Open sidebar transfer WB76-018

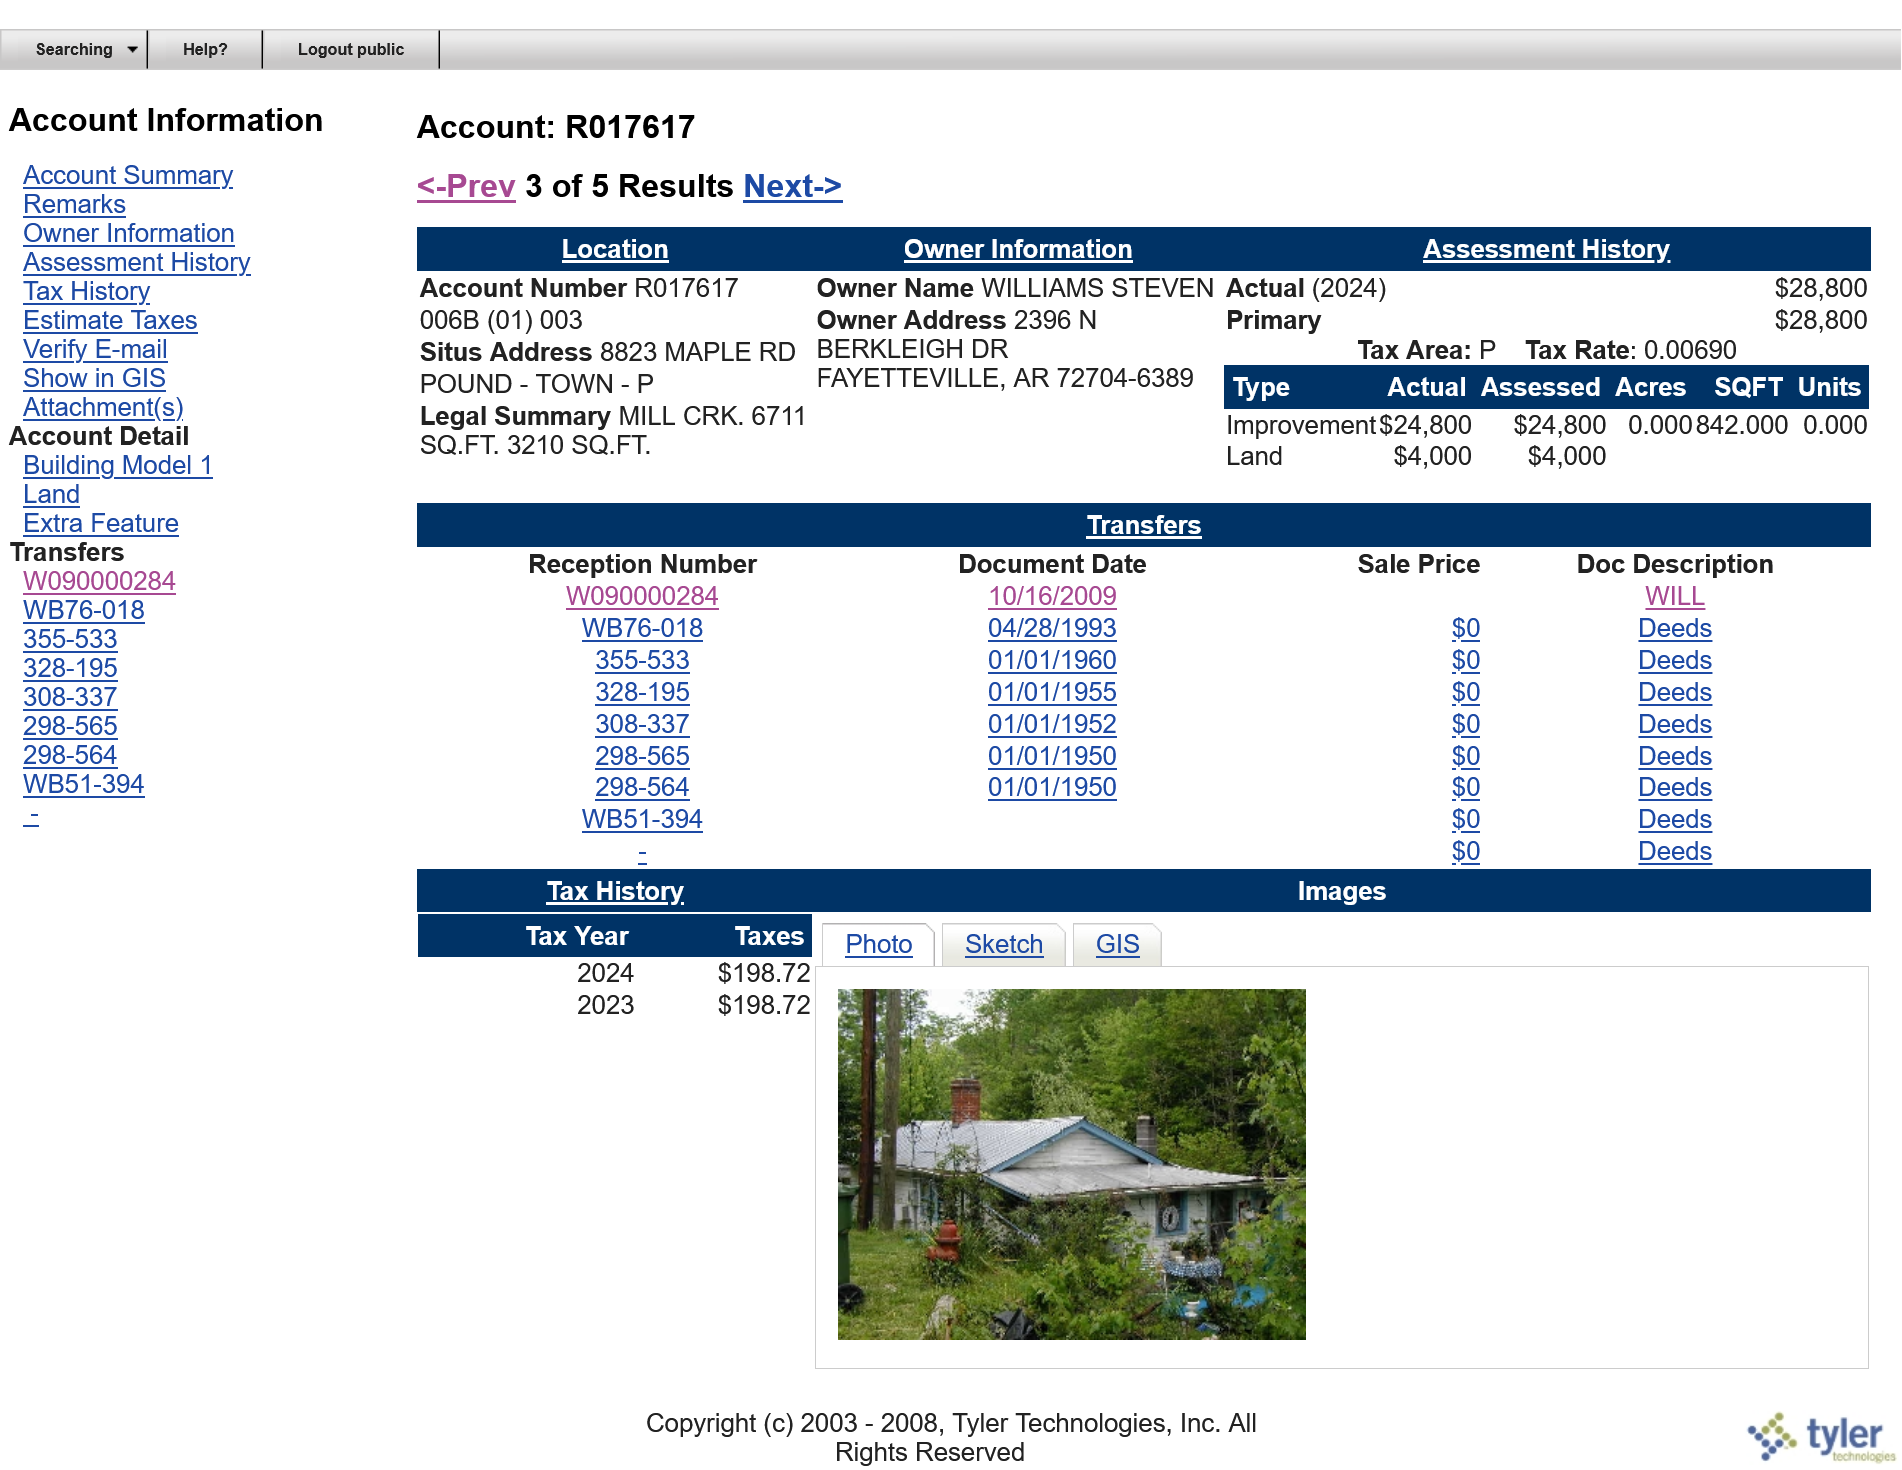coord(84,610)
